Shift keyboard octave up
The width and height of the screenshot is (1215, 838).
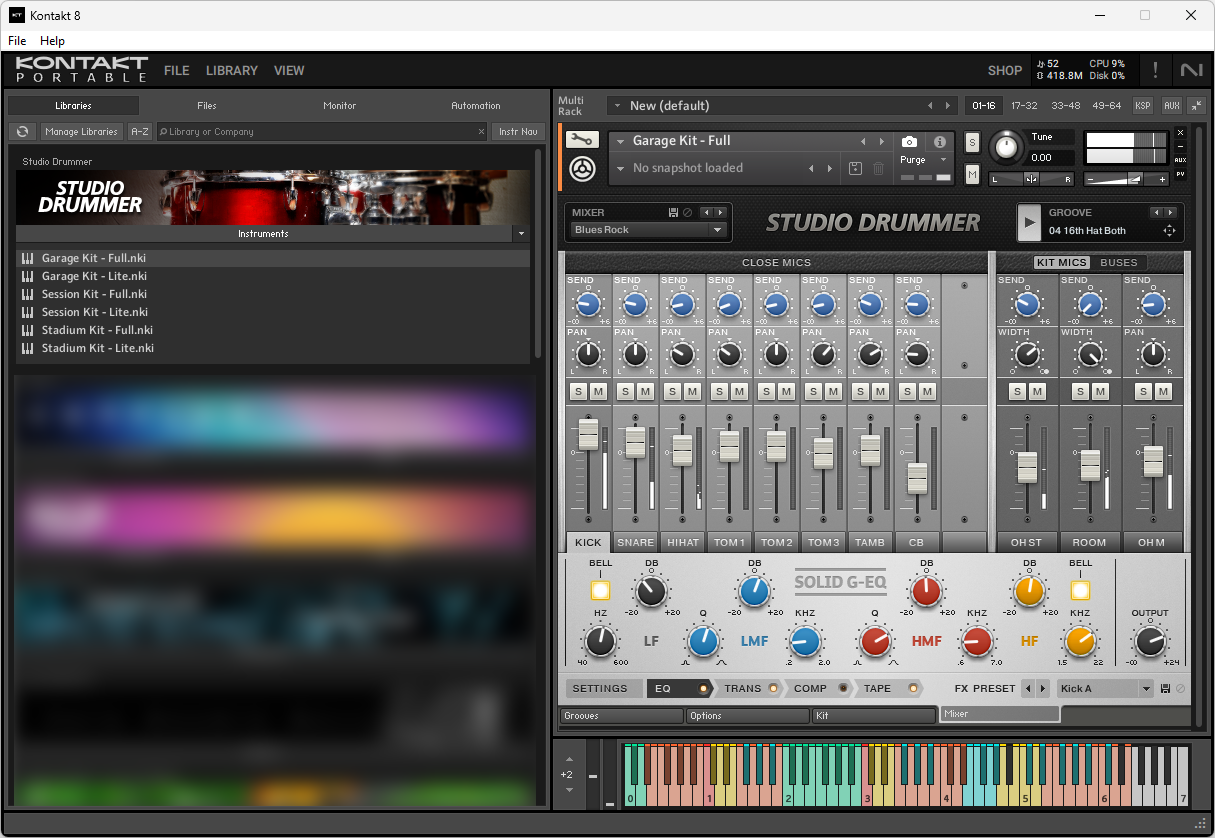pos(569,758)
